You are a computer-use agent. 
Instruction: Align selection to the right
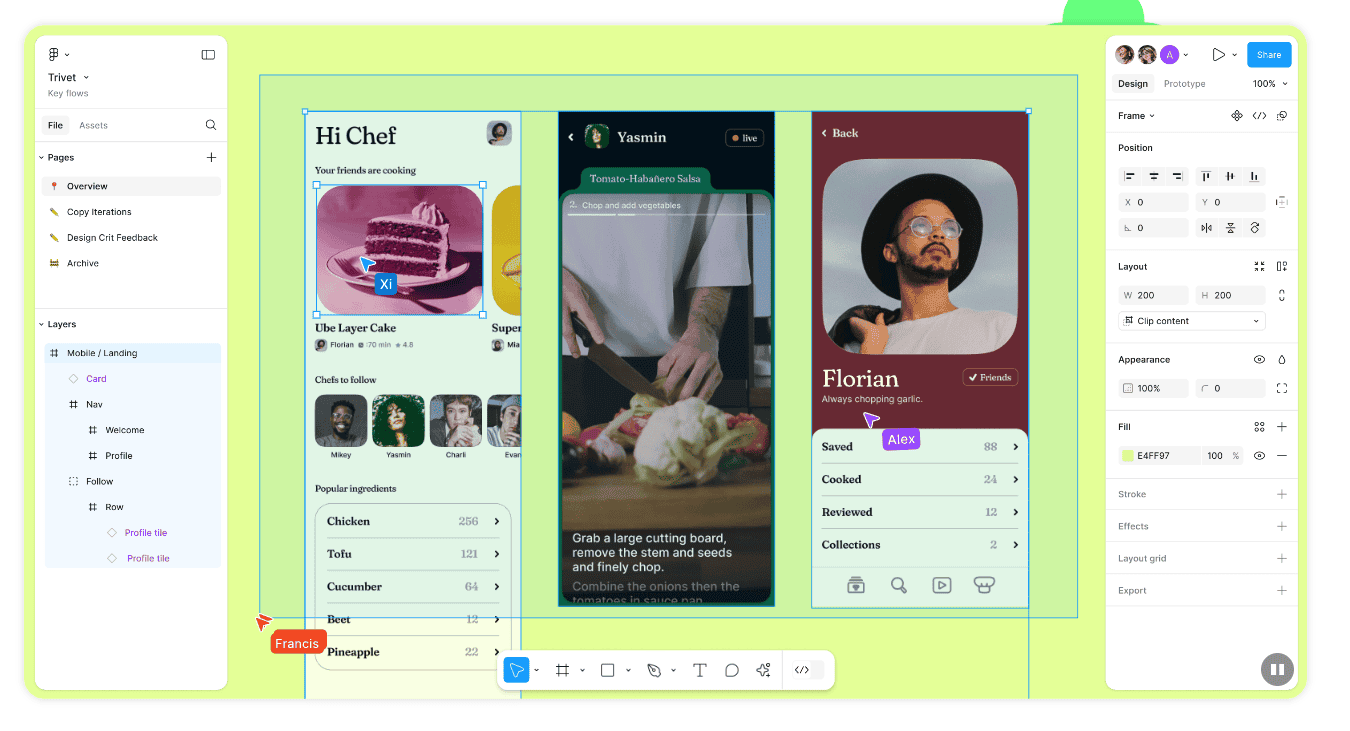tap(1177, 176)
